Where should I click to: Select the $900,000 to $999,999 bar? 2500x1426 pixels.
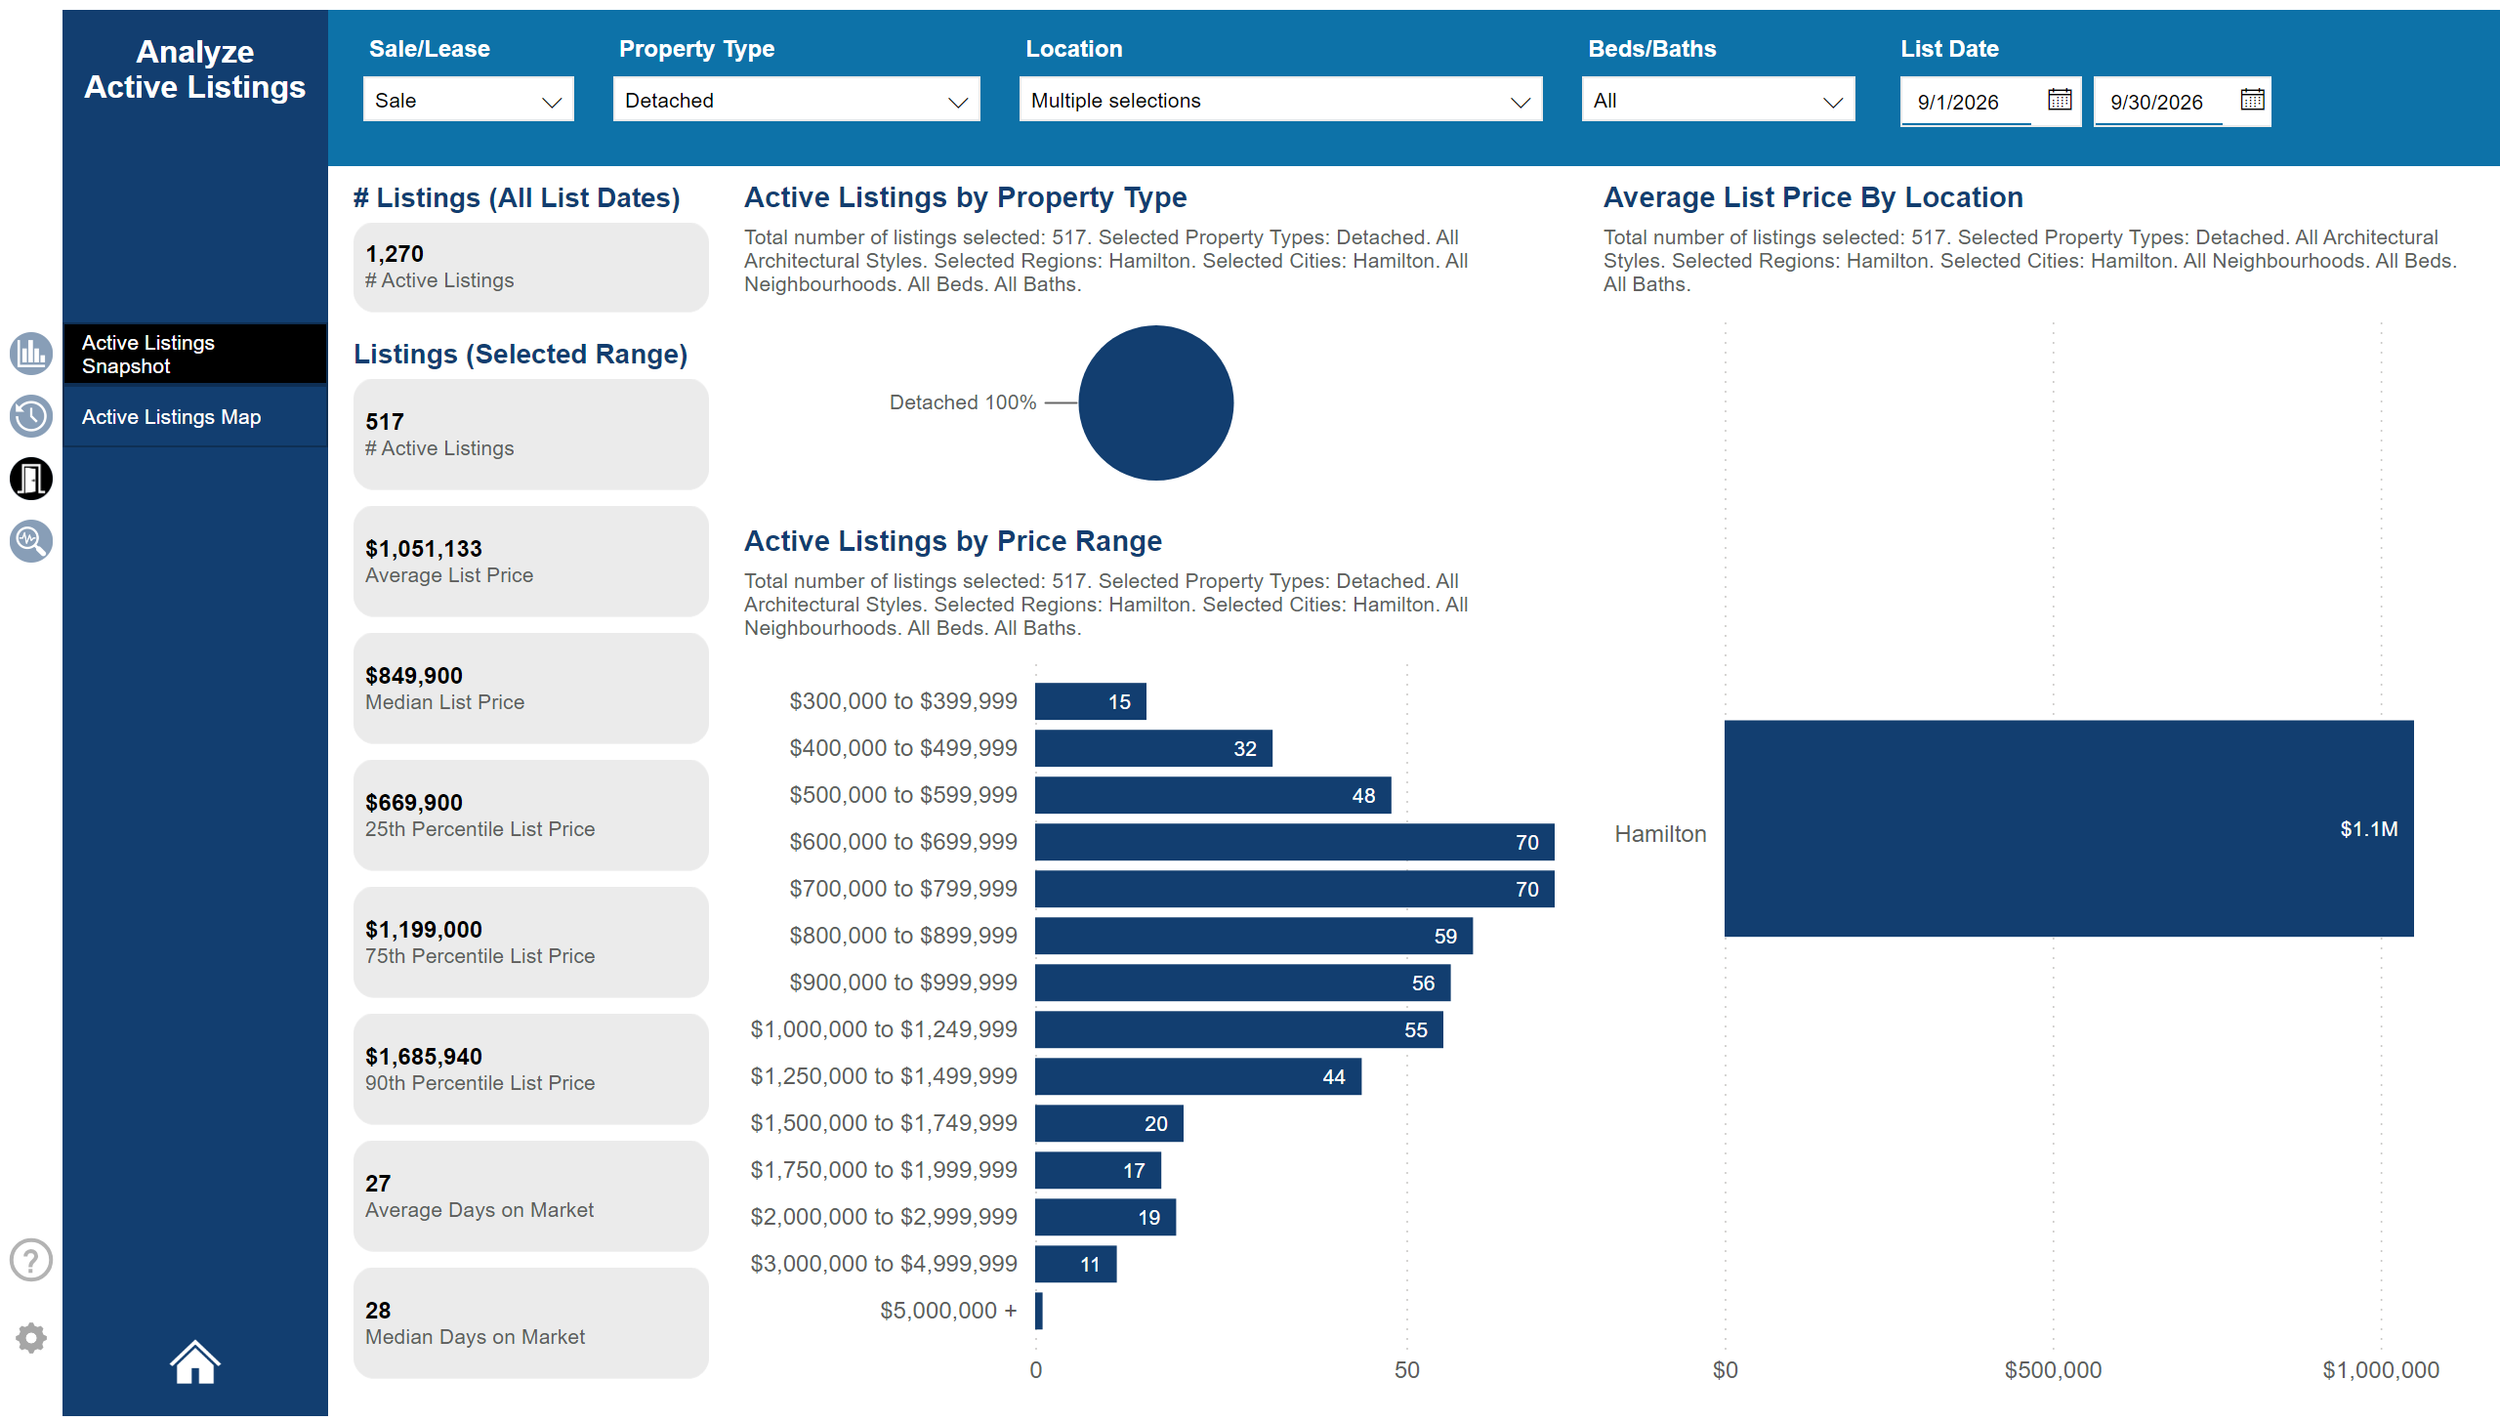(1242, 983)
